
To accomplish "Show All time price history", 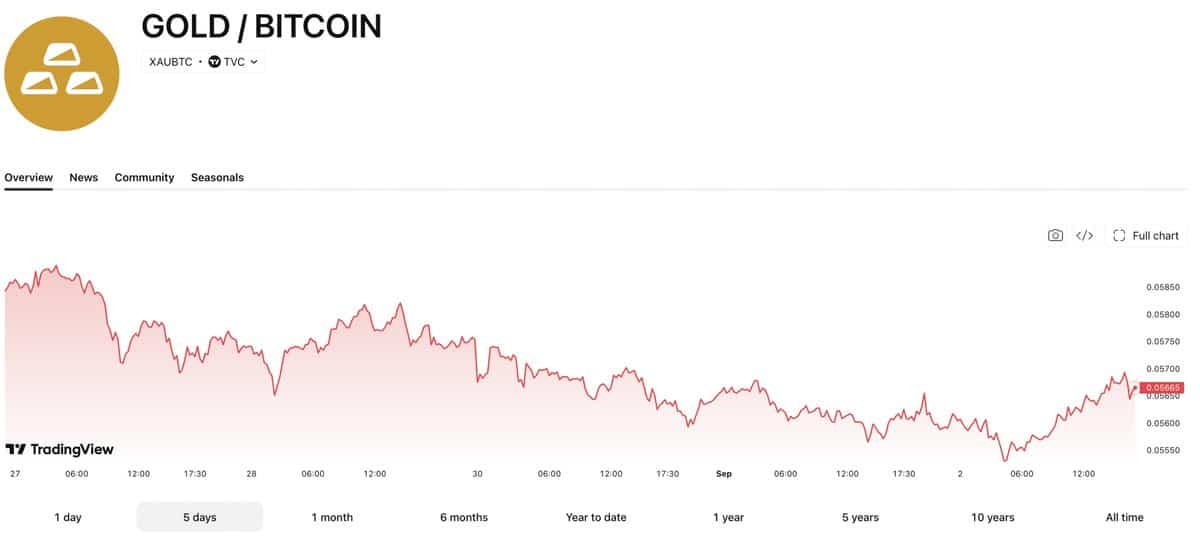I will pyautogui.click(x=1124, y=517).
